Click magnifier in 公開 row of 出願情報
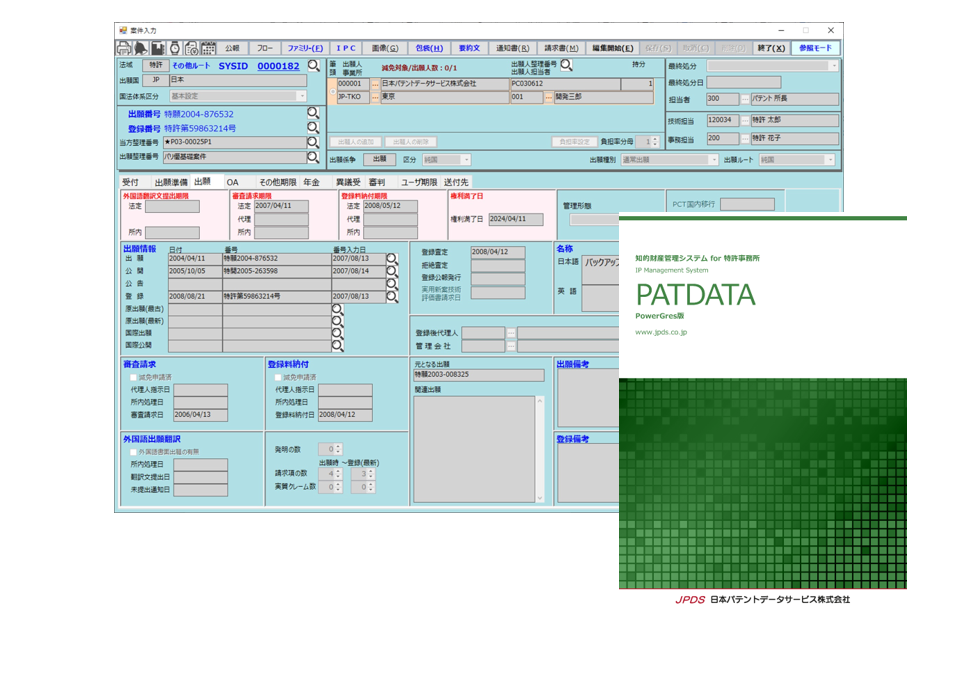 click(392, 271)
